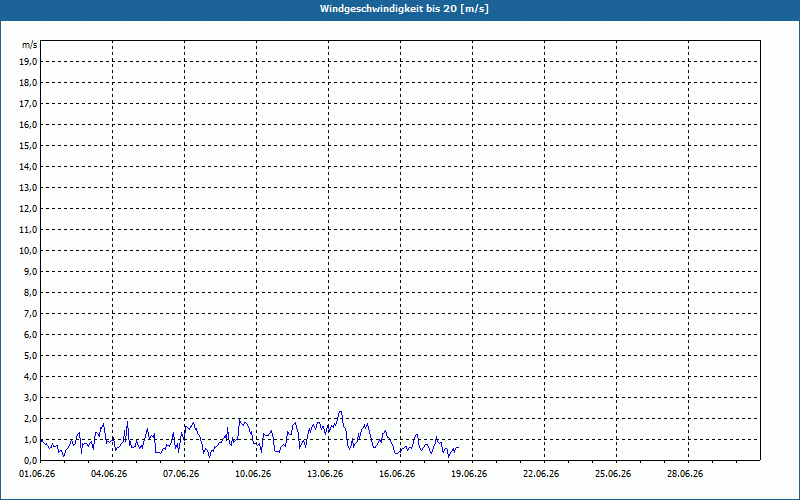Click the y-axis label '1,0'
The height and width of the screenshot is (500, 800).
coord(31,440)
